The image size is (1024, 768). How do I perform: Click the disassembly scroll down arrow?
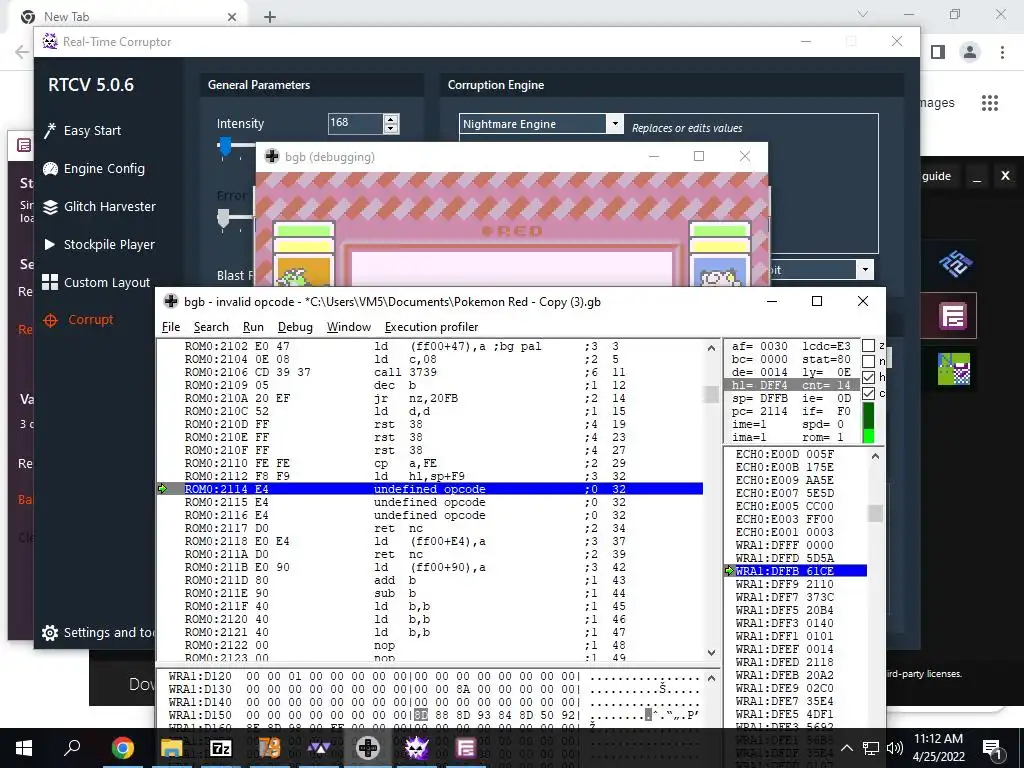click(x=711, y=652)
